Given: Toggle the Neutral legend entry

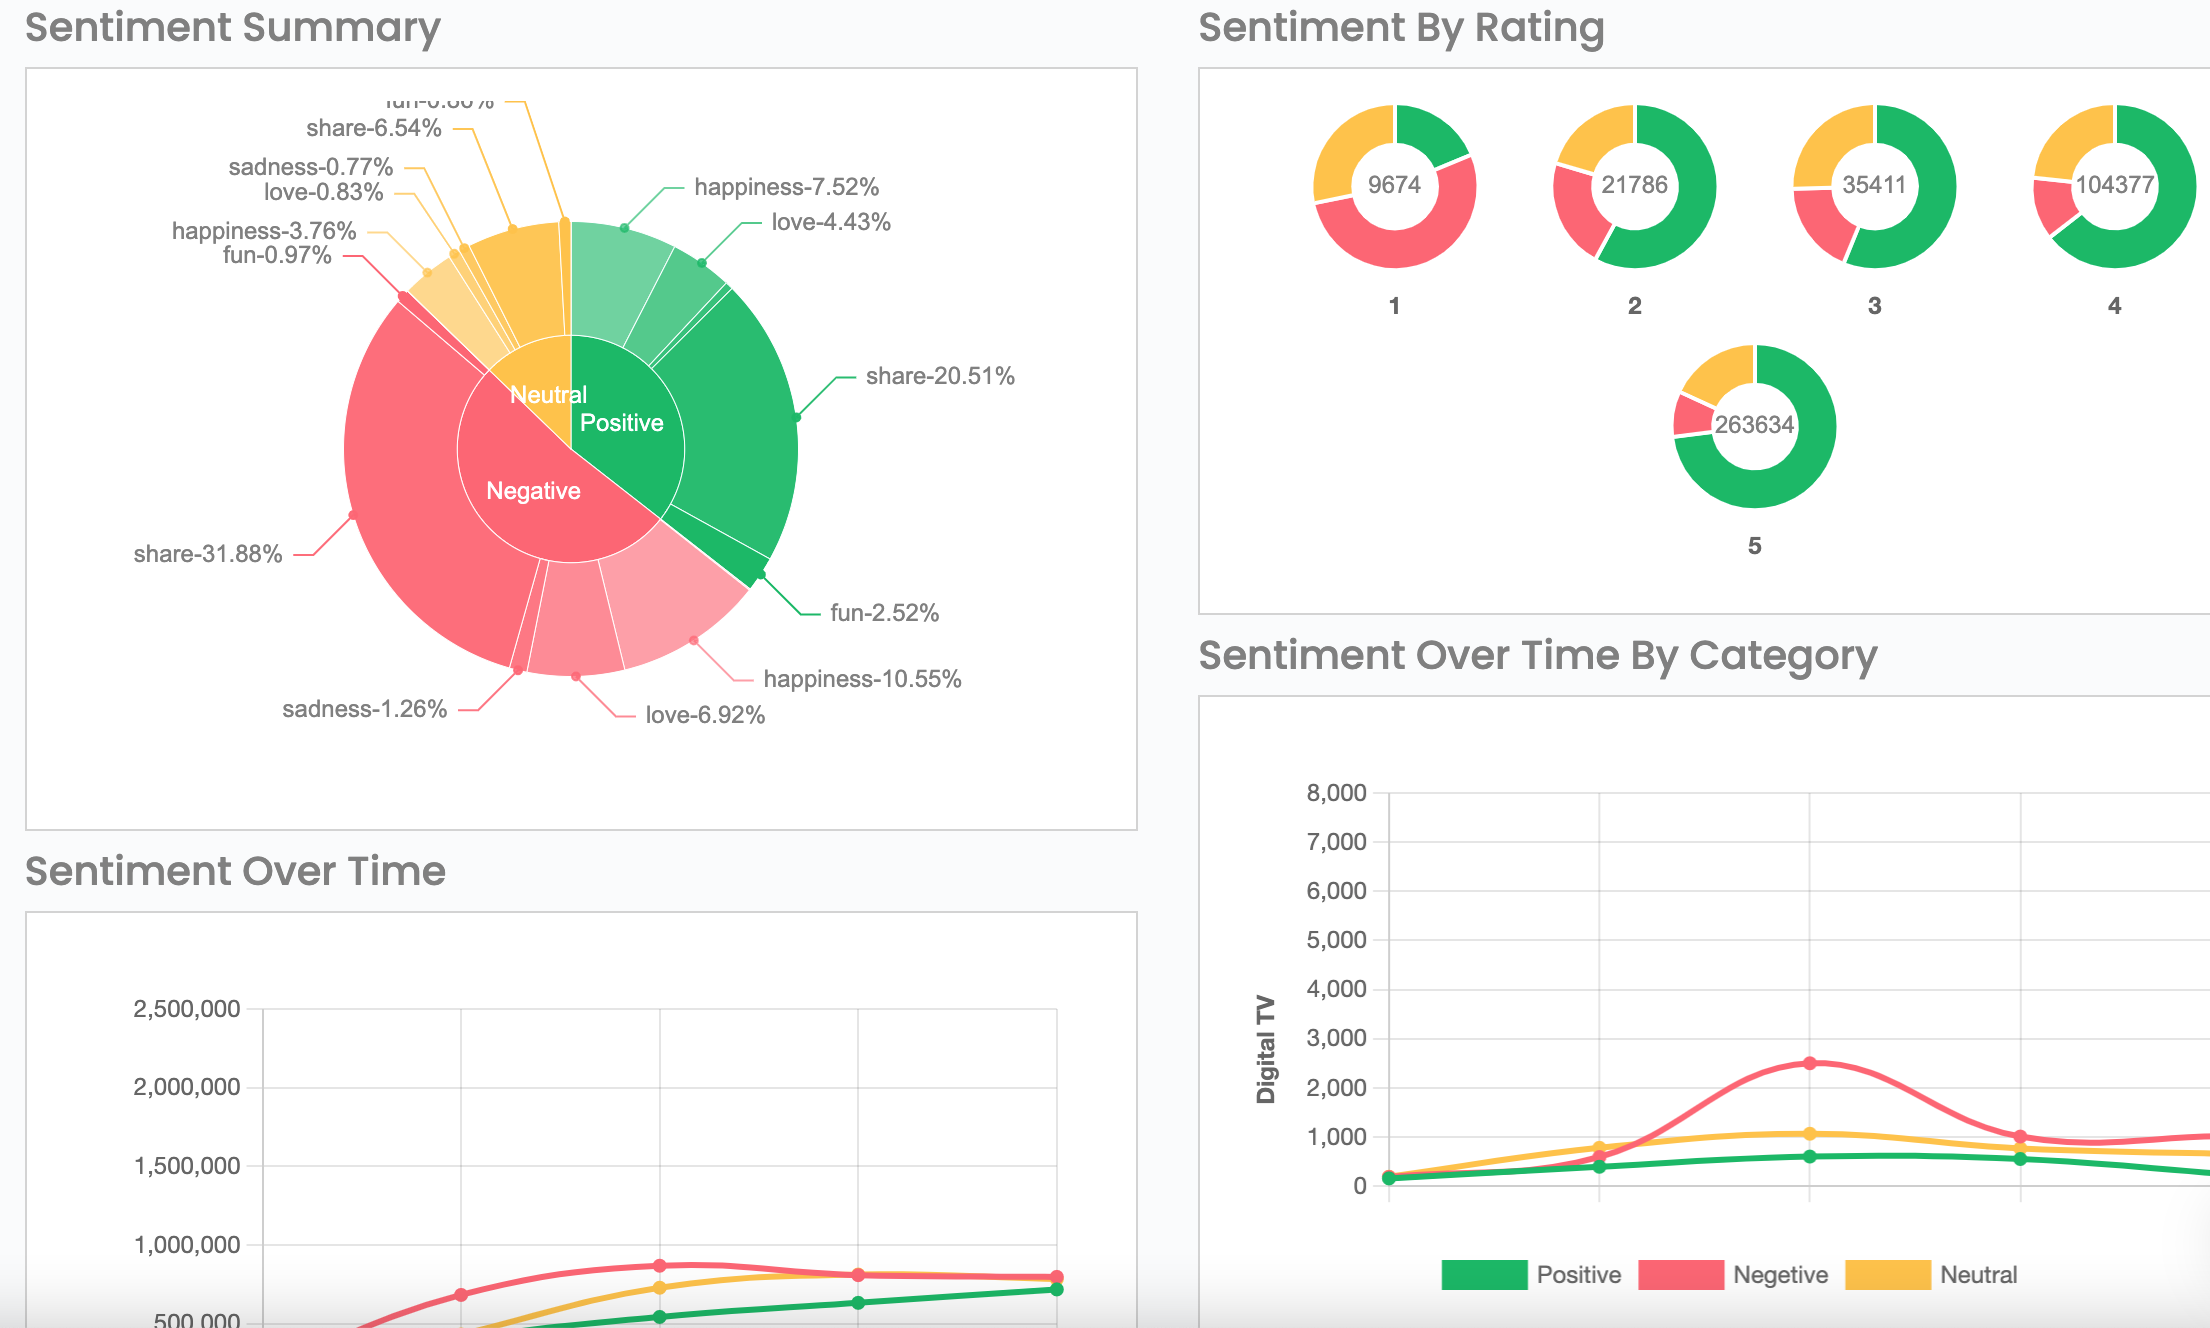Looking at the screenshot, I should pyautogui.click(x=1977, y=1275).
